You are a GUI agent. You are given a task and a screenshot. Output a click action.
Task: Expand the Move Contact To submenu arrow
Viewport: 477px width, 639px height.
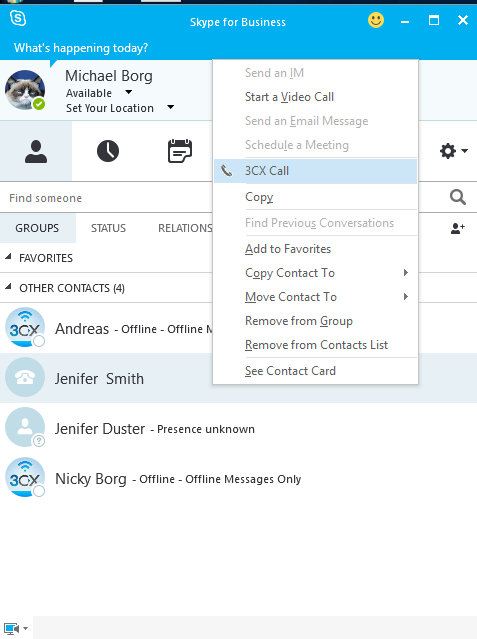tap(406, 296)
